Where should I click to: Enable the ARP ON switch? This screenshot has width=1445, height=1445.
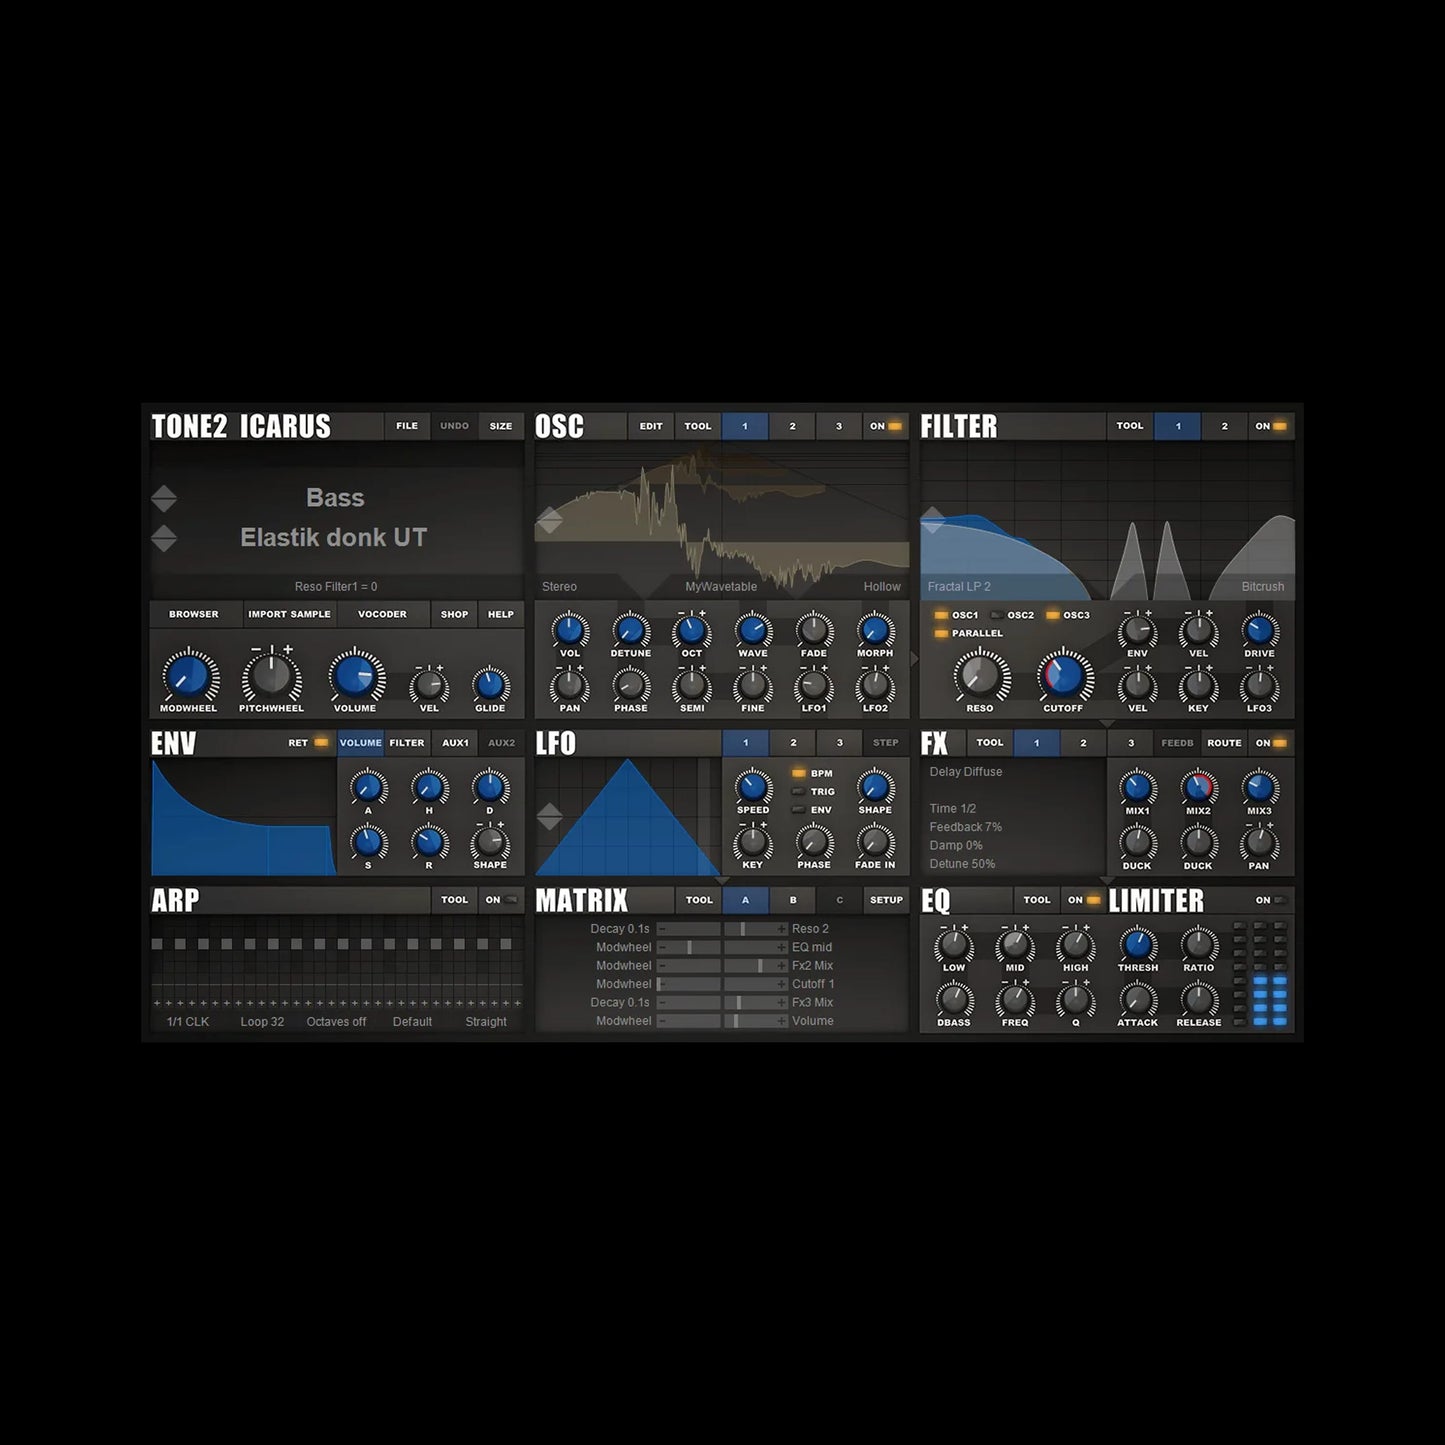[x=501, y=900]
